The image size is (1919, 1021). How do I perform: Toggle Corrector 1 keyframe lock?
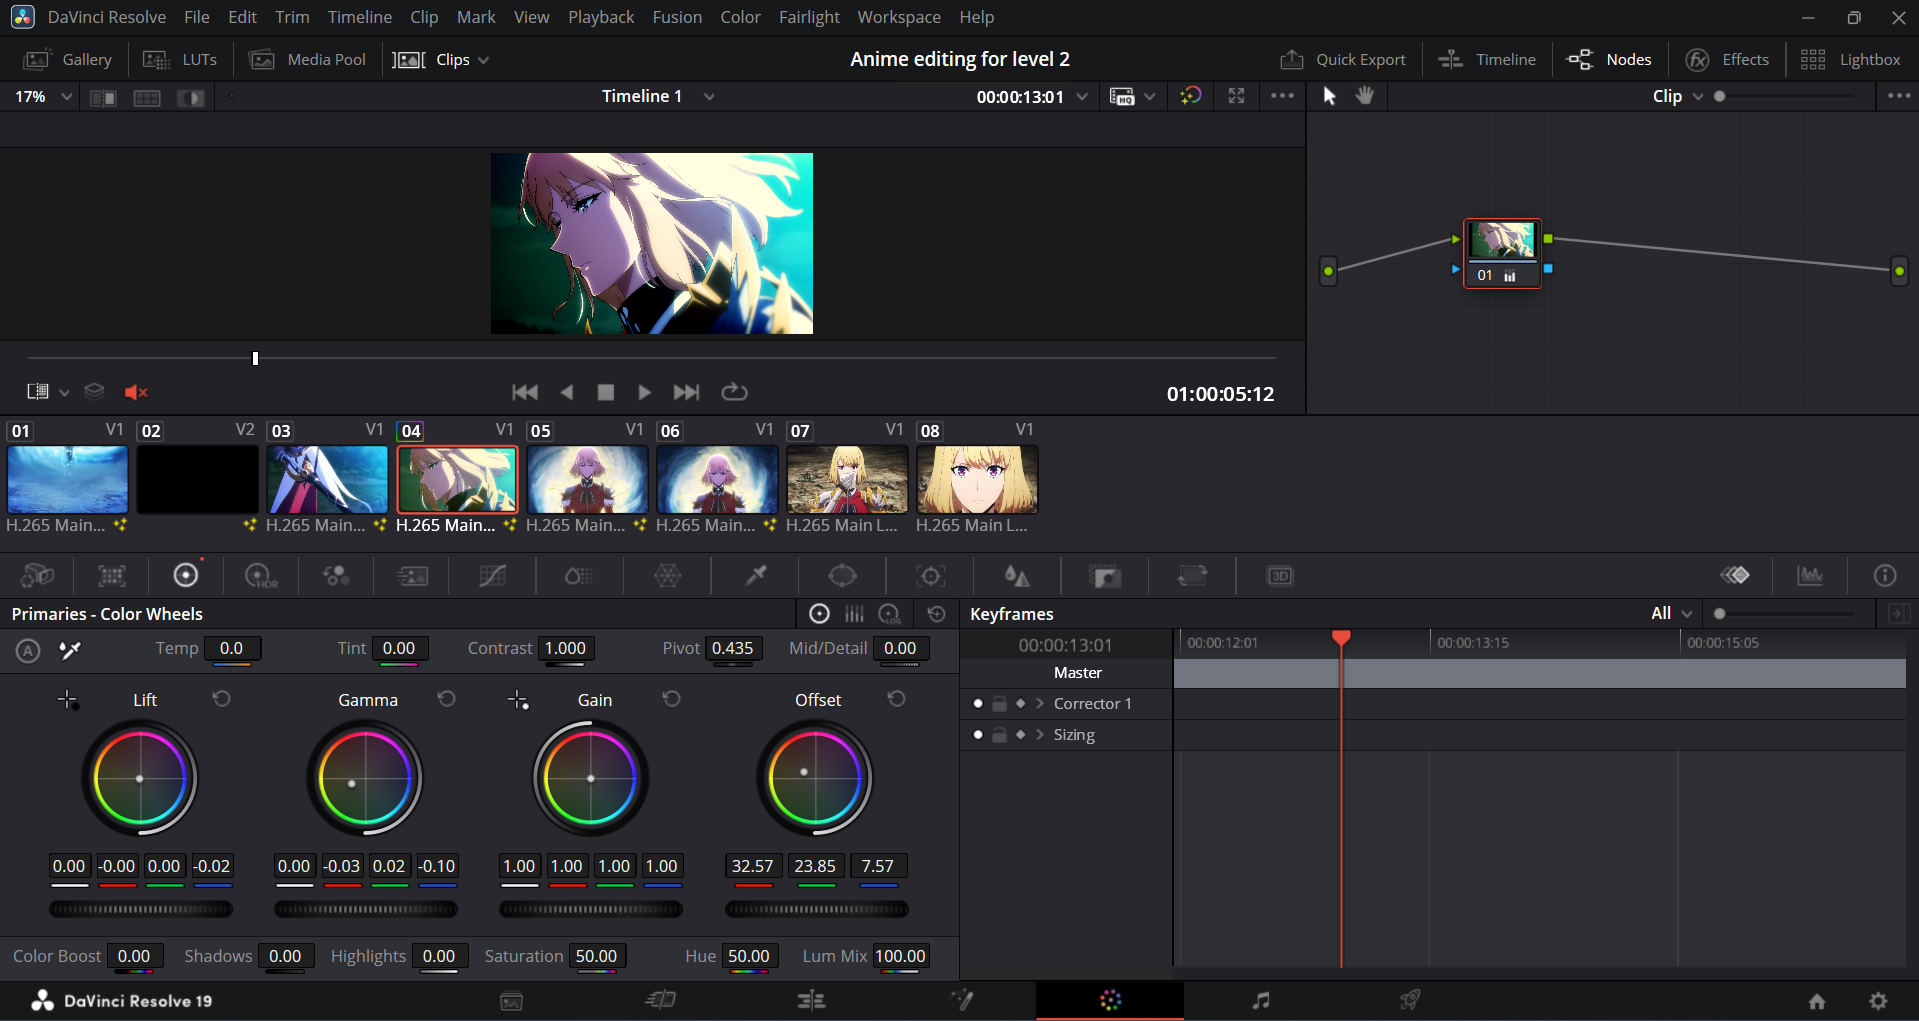coord(999,704)
